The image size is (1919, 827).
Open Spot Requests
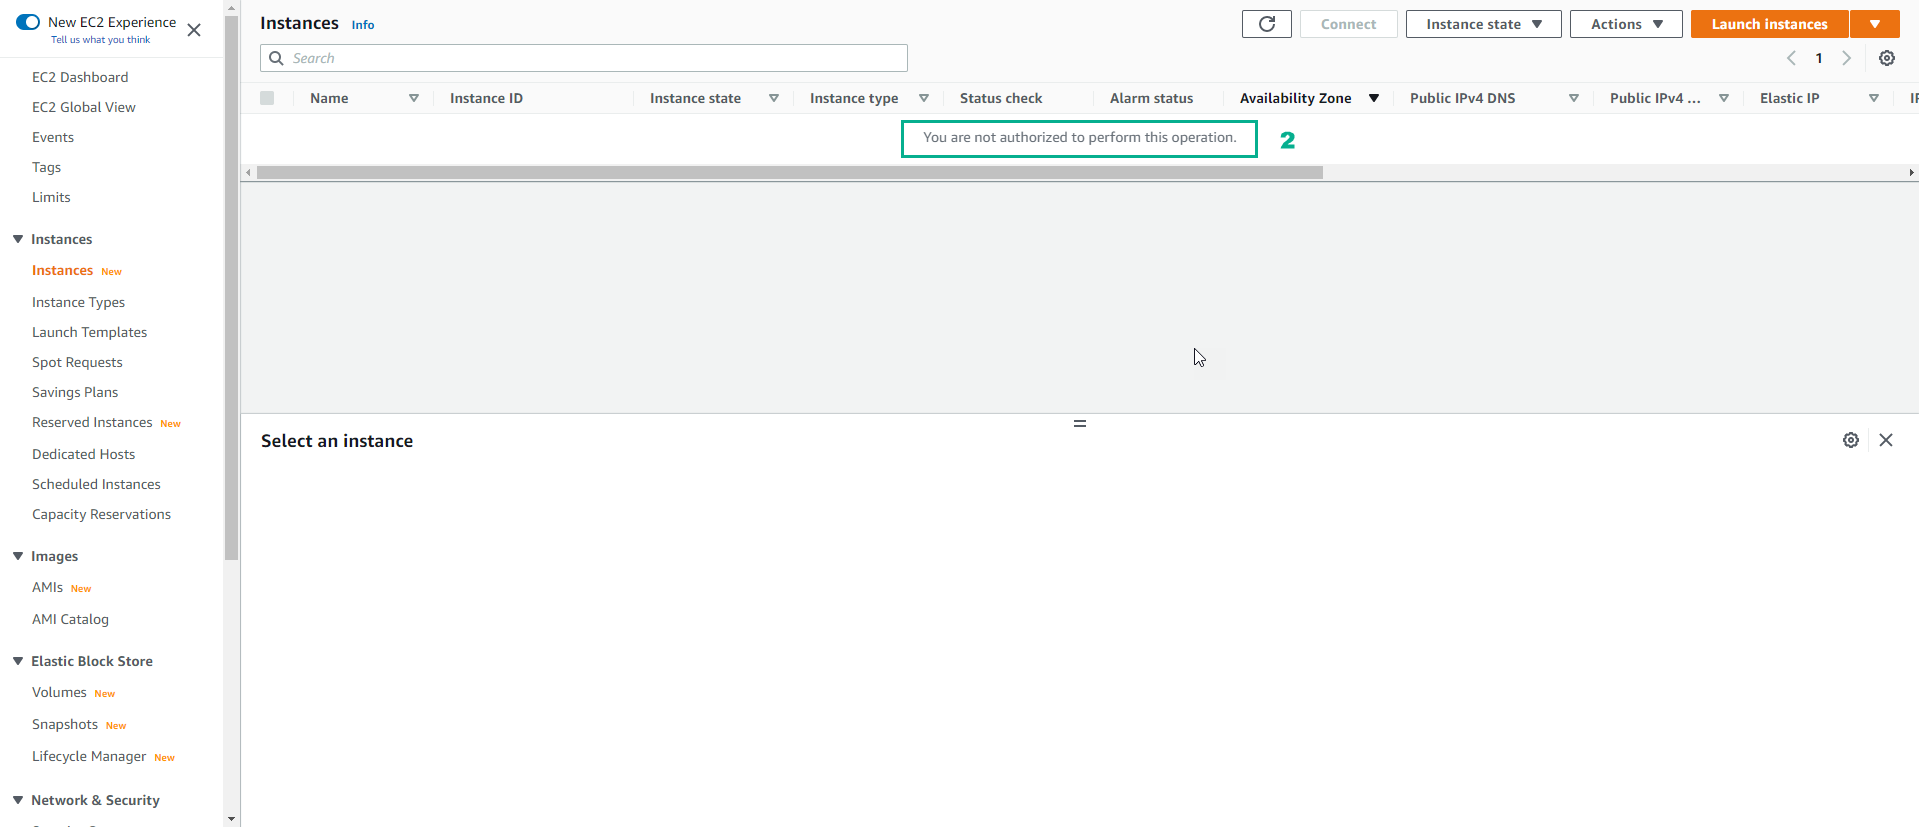coord(77,362)
